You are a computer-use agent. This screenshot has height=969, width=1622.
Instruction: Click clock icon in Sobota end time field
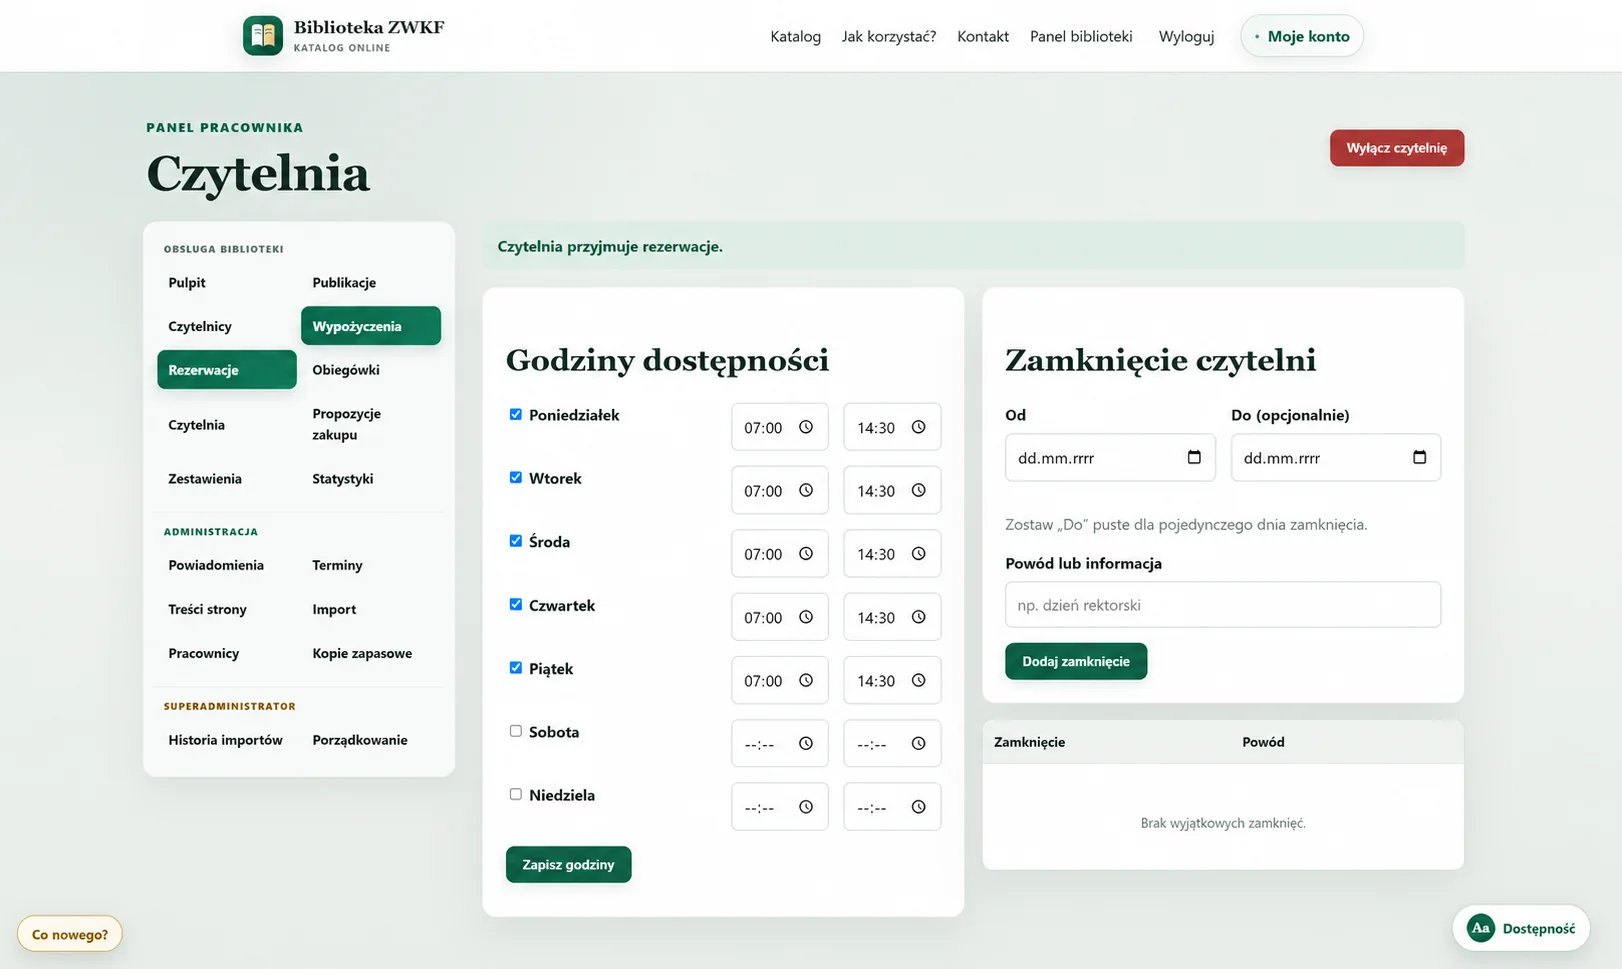pyautogui.click(x=918, y=743)
